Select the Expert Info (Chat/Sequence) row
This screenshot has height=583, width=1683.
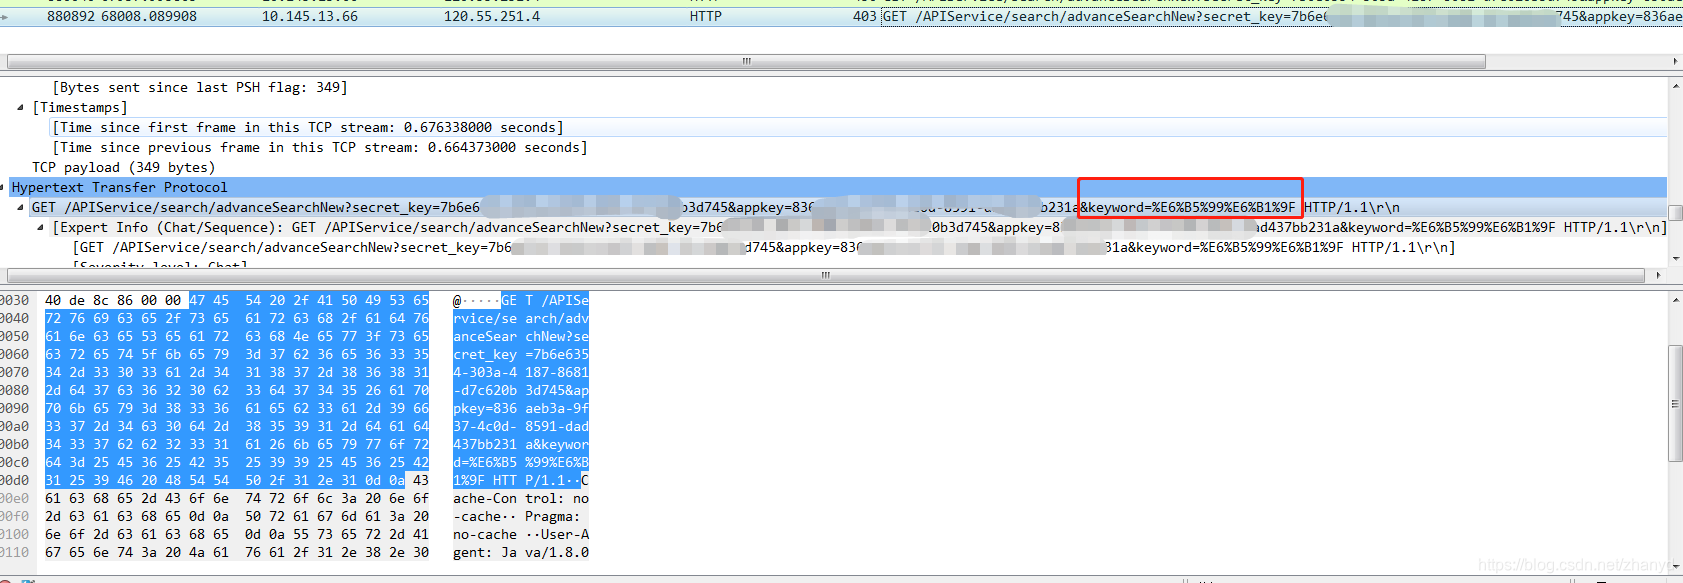coord(860,227)
